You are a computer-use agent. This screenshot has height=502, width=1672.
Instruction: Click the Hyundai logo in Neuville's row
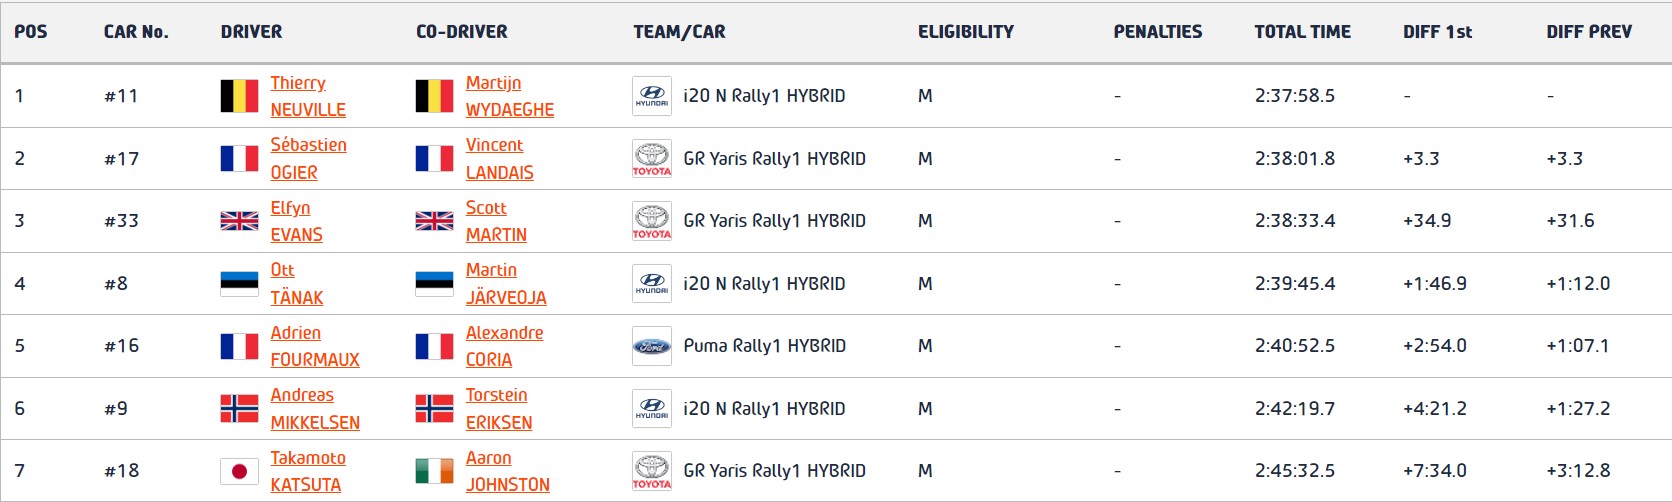pos(651,96)
